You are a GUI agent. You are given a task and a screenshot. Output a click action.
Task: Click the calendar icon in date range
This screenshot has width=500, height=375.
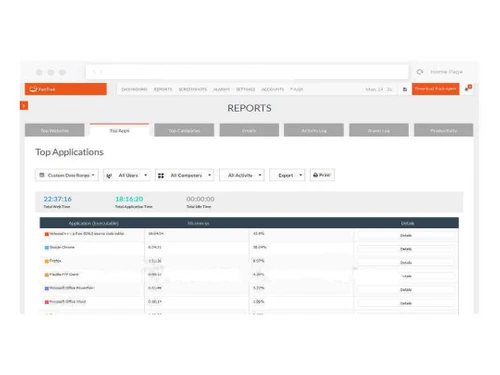pyautogui.click(x=42, y=175)
